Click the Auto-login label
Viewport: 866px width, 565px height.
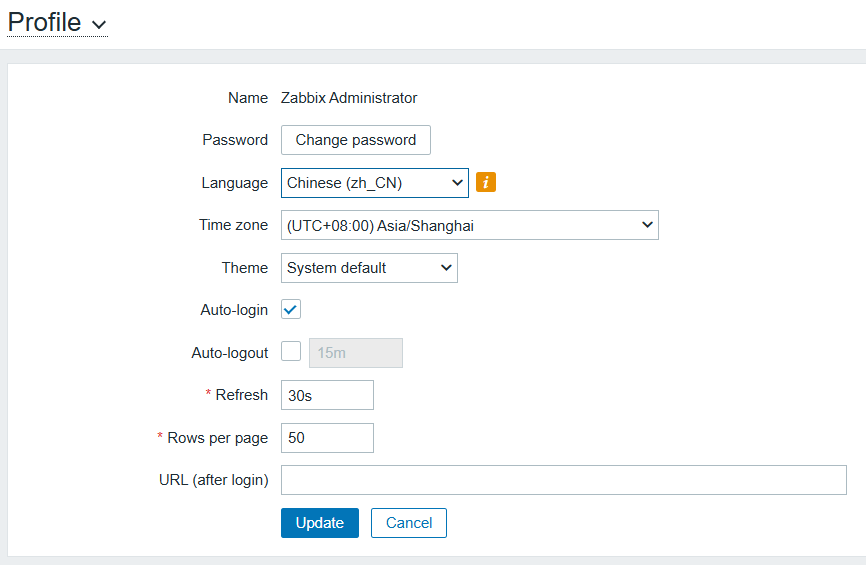point(234,310)
